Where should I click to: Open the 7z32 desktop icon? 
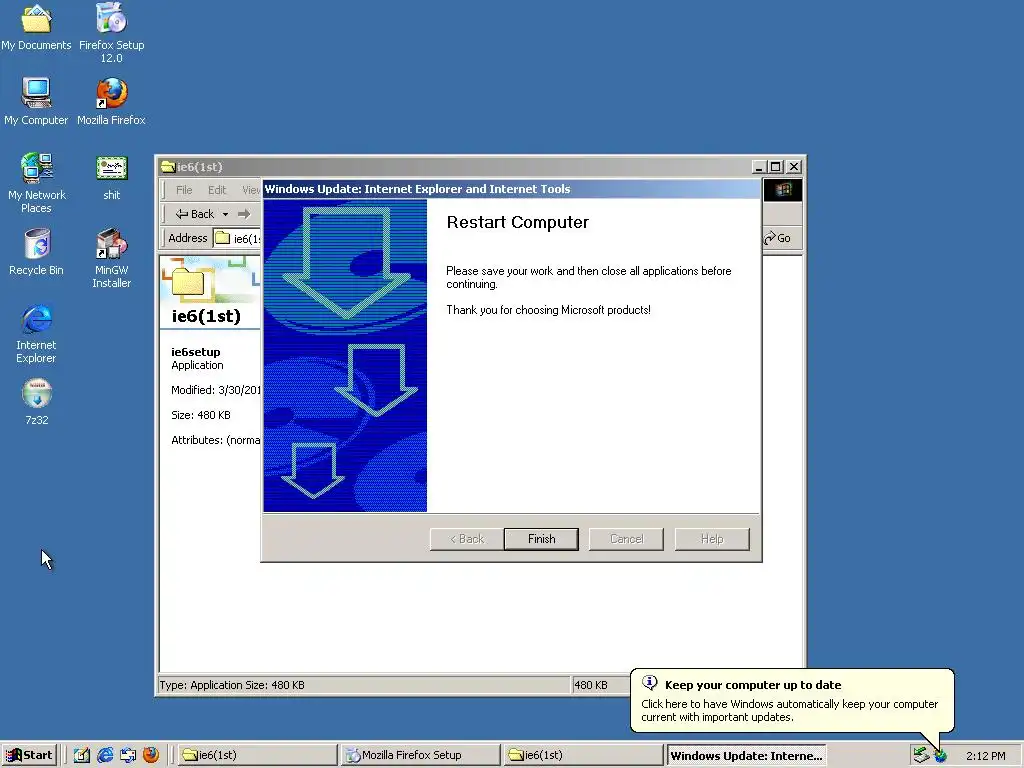click(37, 402)
